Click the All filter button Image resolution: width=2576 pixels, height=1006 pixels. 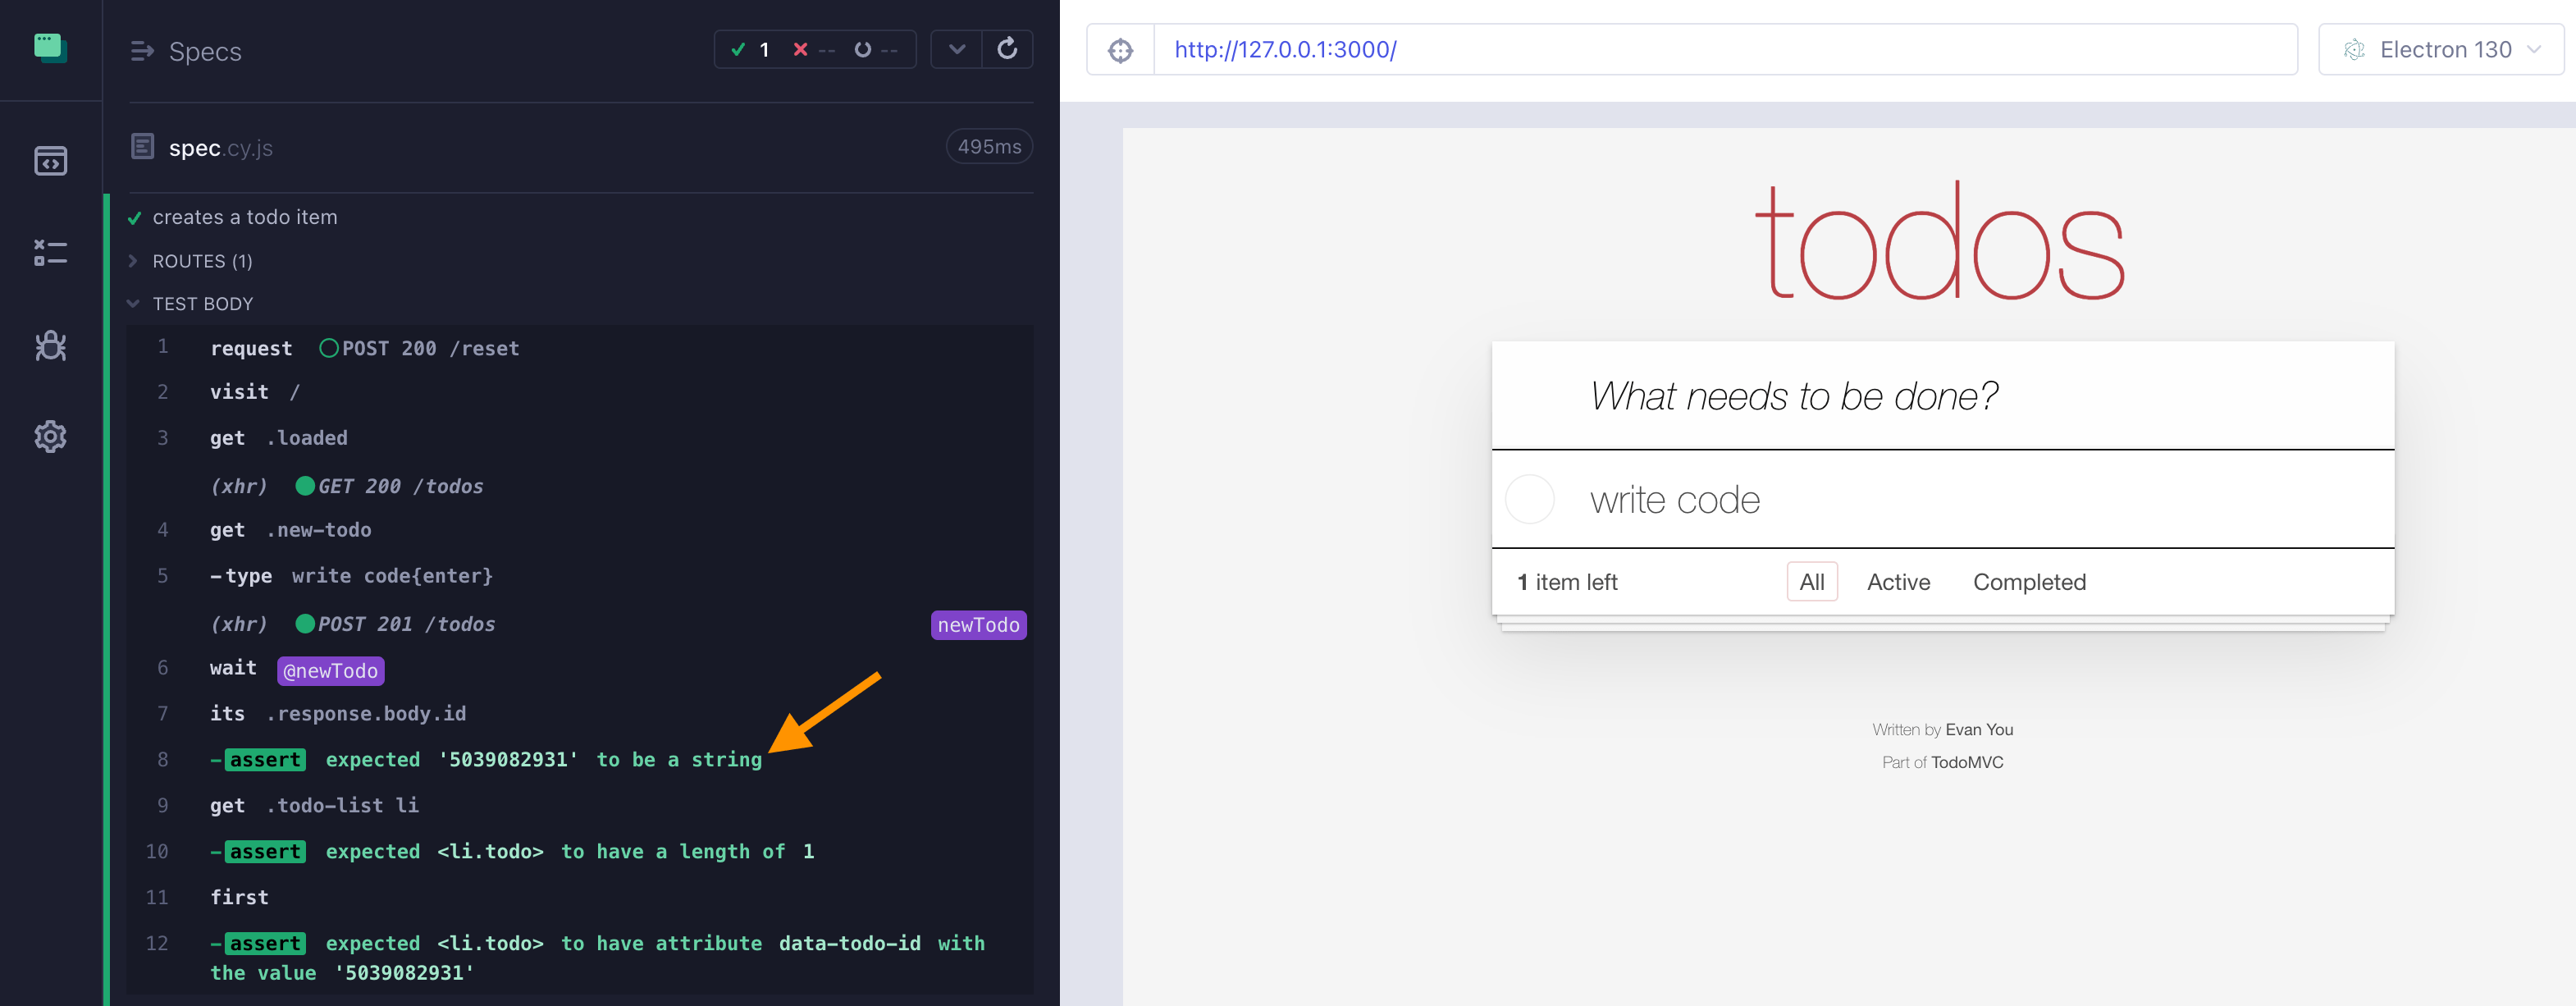(1811, 580)
